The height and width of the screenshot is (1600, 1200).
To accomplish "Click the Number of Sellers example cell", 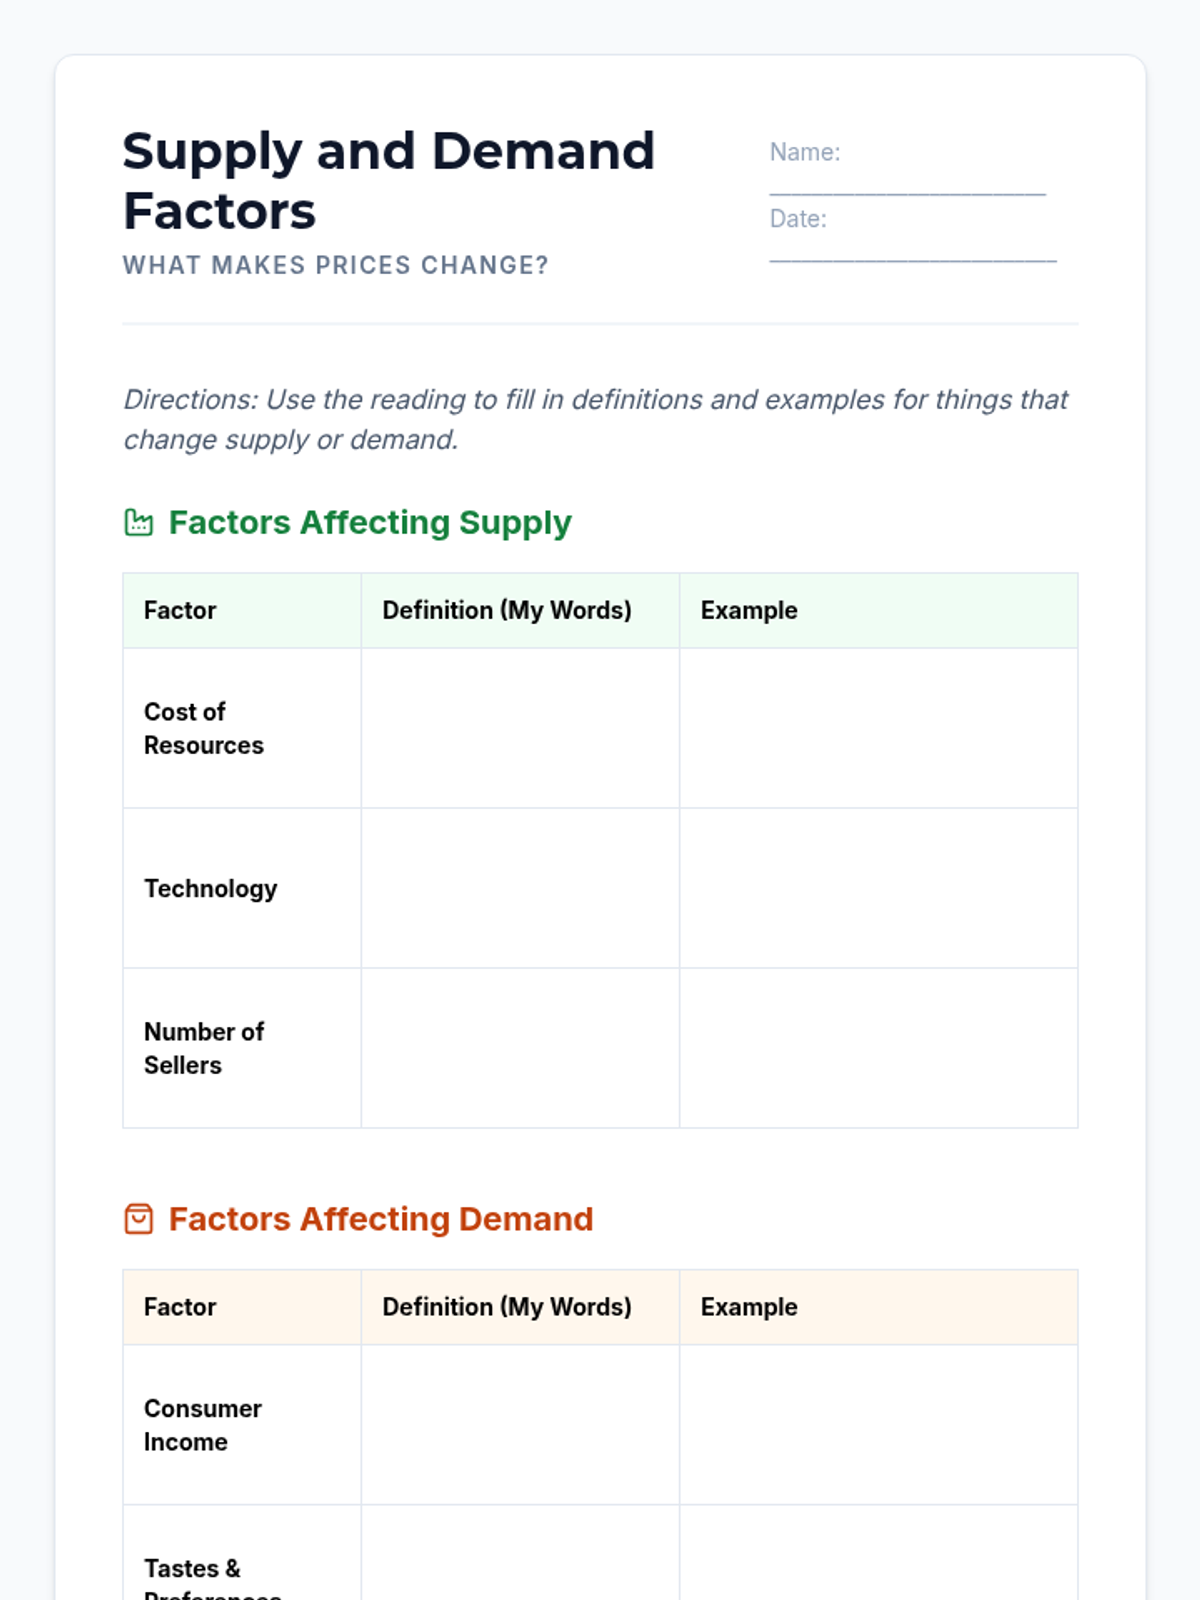I will pos(878,1048).
